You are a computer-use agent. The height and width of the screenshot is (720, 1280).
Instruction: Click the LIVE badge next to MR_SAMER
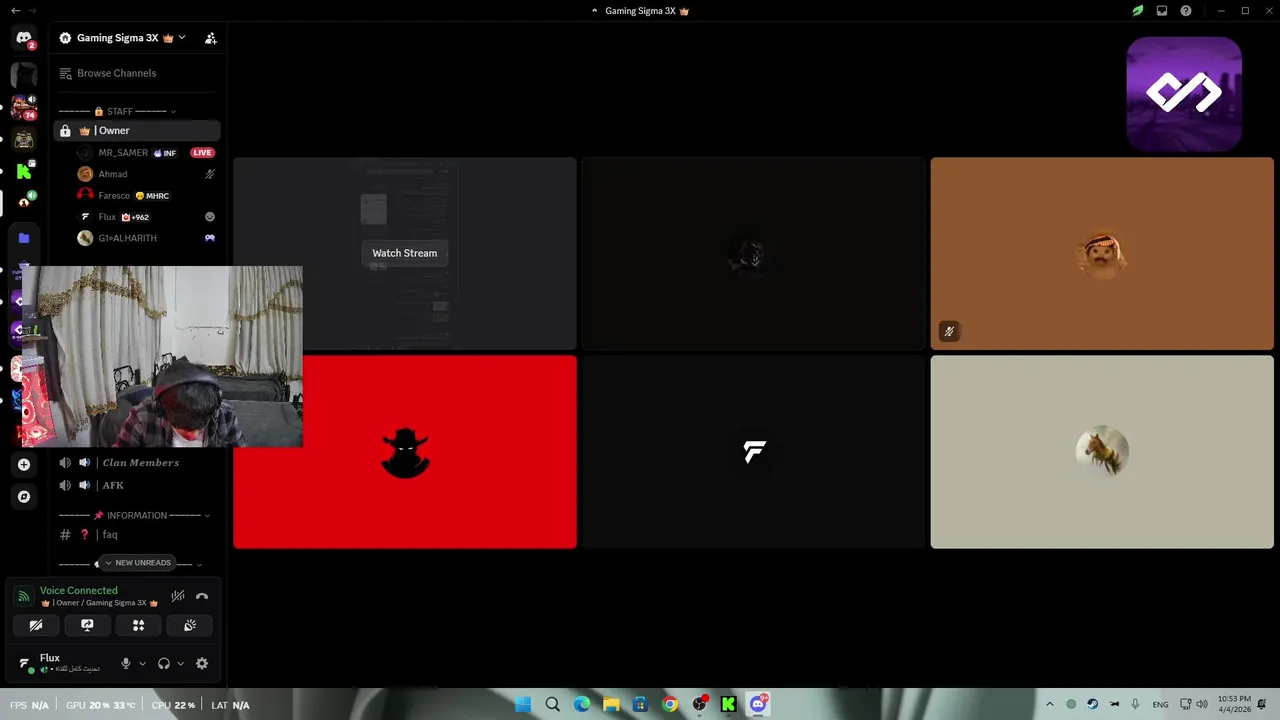pos(202,153)
